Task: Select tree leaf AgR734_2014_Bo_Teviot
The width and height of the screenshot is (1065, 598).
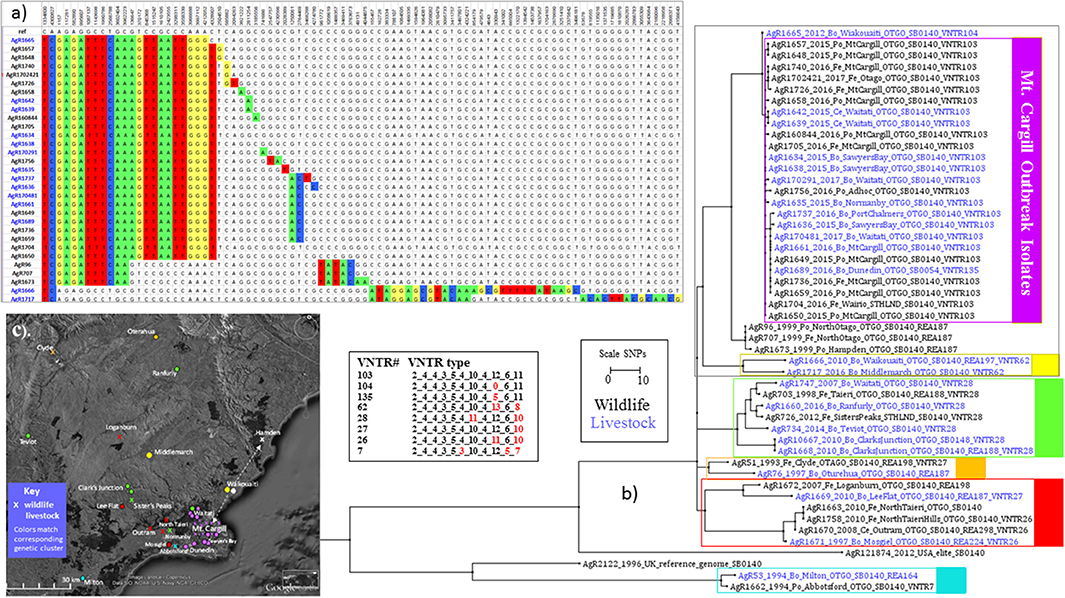Action: click(x=863, y=429)
